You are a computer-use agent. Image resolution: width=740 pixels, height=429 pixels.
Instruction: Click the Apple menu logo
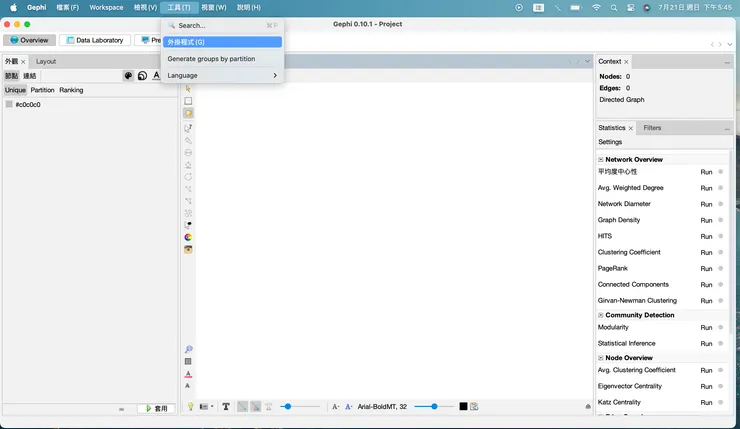click(x=14, y=8)
